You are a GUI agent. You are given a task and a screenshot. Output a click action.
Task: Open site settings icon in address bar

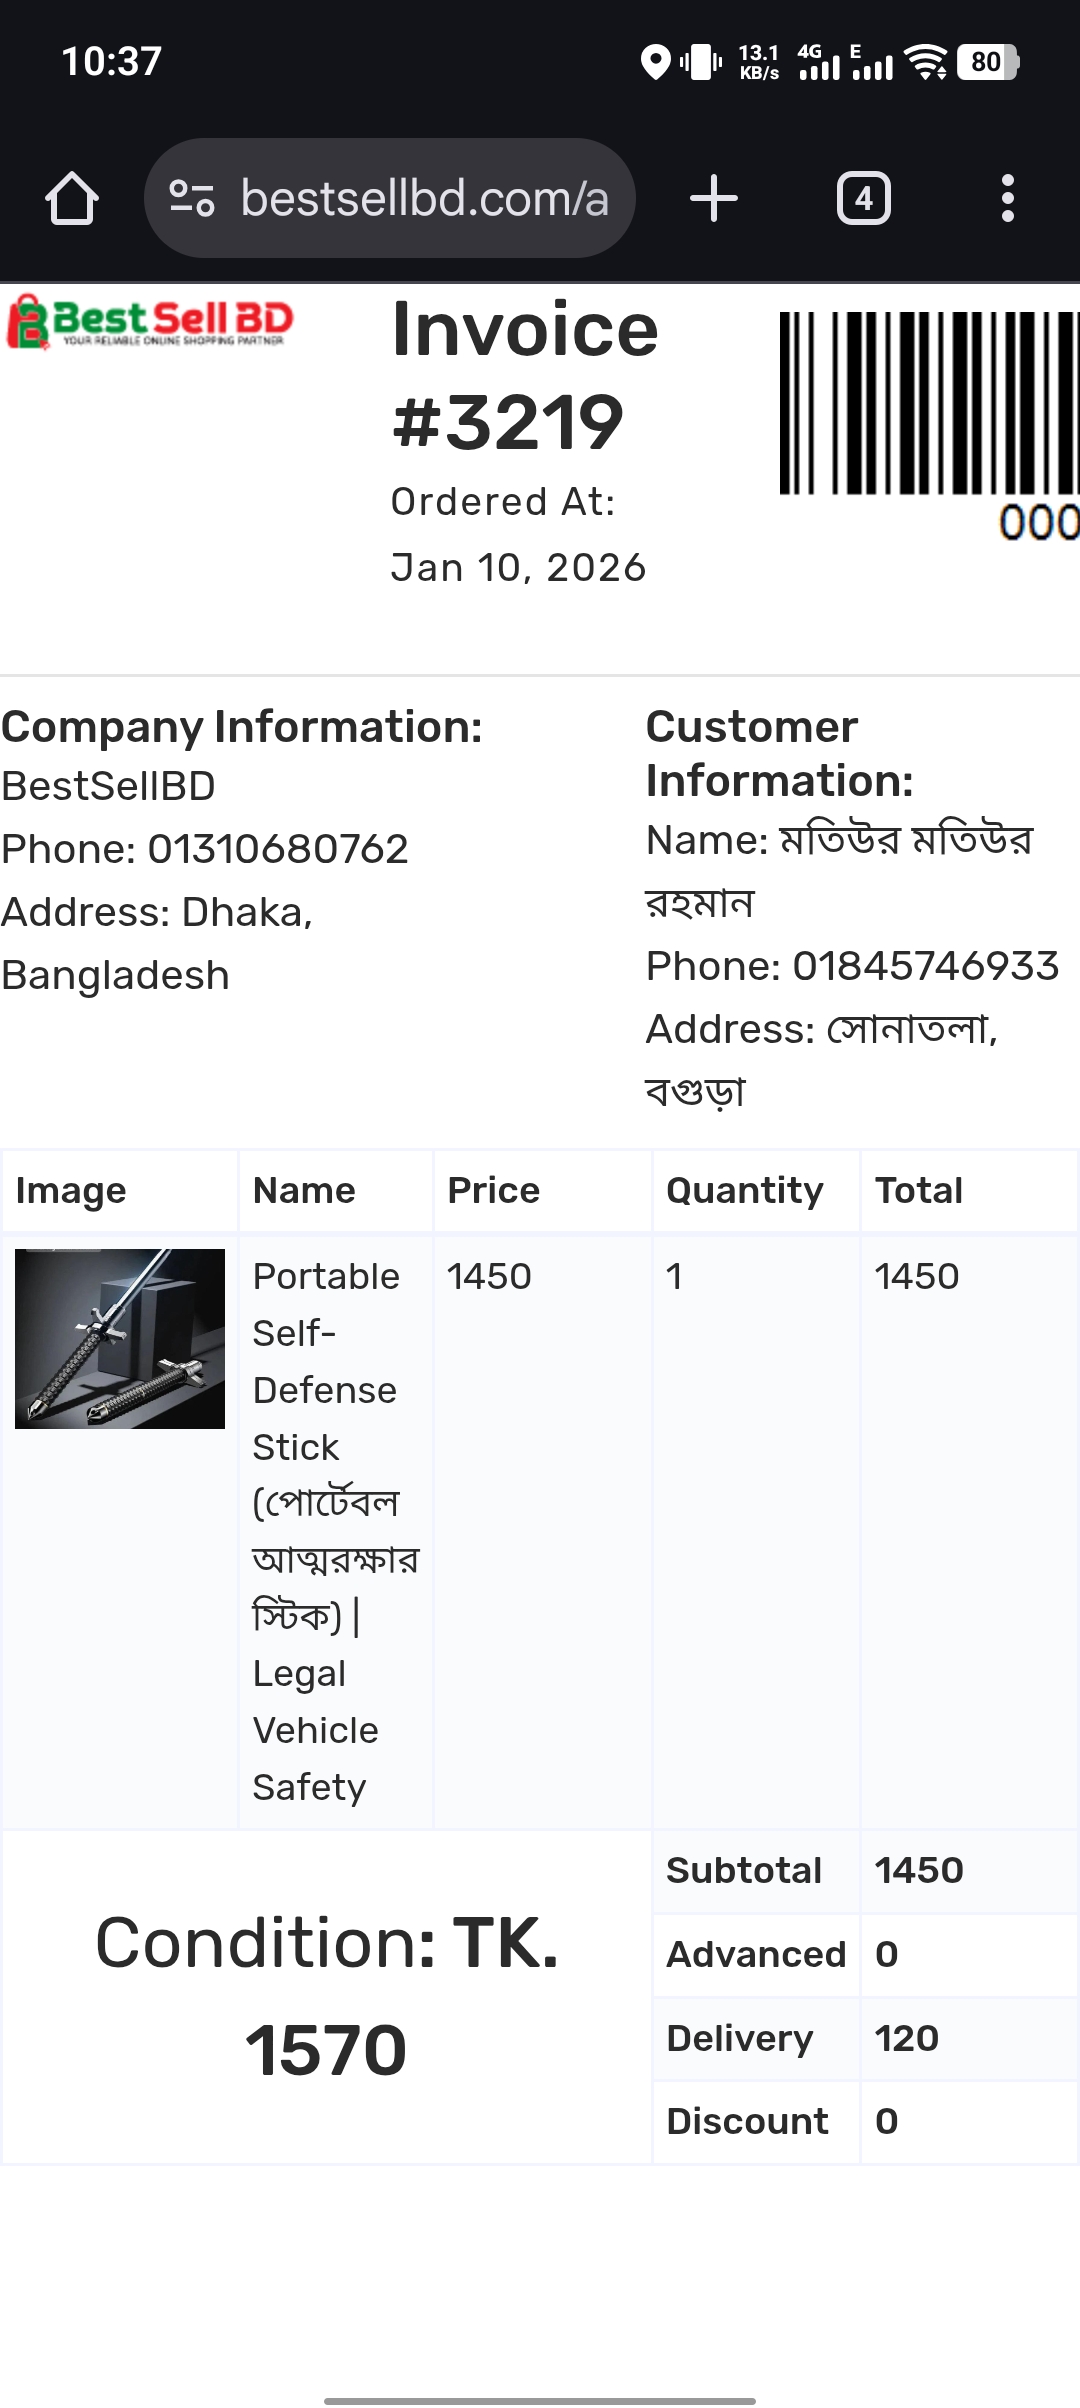tap(192, 198)
